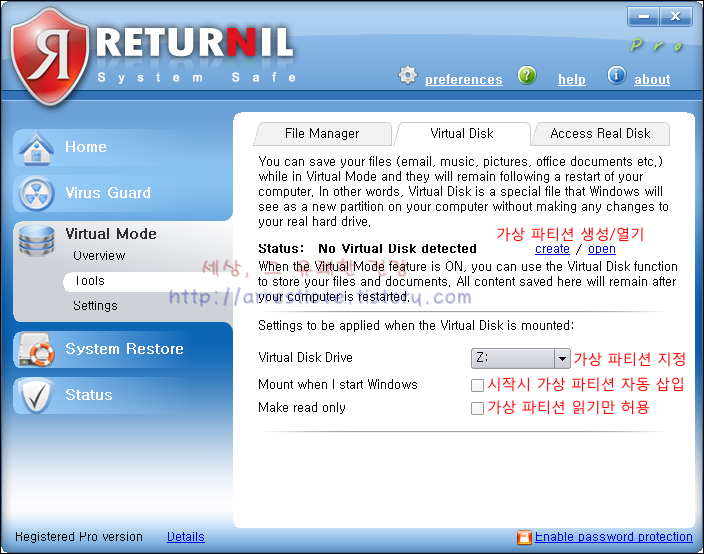View registration Details link
Image resolution: width=704 pixels, height=554 pixels.
[185, 537]
